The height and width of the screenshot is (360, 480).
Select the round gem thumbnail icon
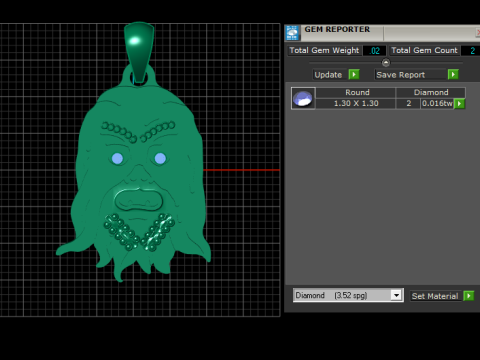point(303,98)
